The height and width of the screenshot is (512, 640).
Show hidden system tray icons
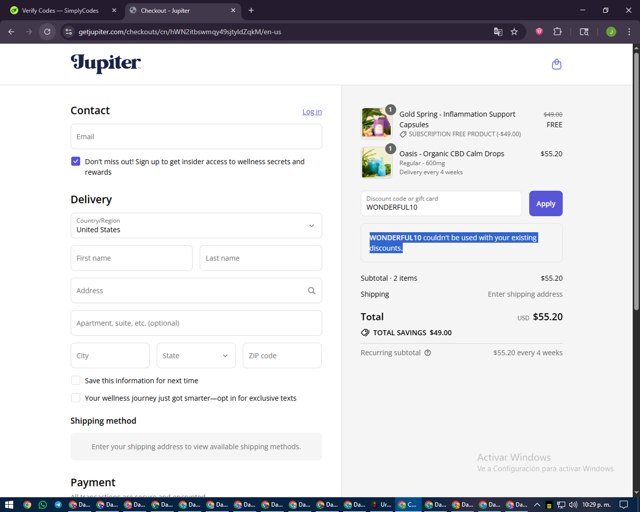pos(537,505)
